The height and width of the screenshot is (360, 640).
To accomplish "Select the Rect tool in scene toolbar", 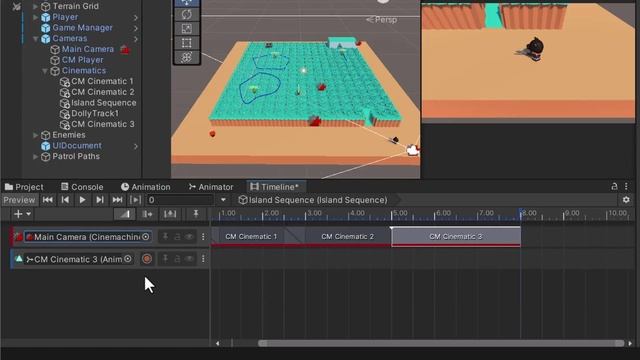I will click(187, 43).
